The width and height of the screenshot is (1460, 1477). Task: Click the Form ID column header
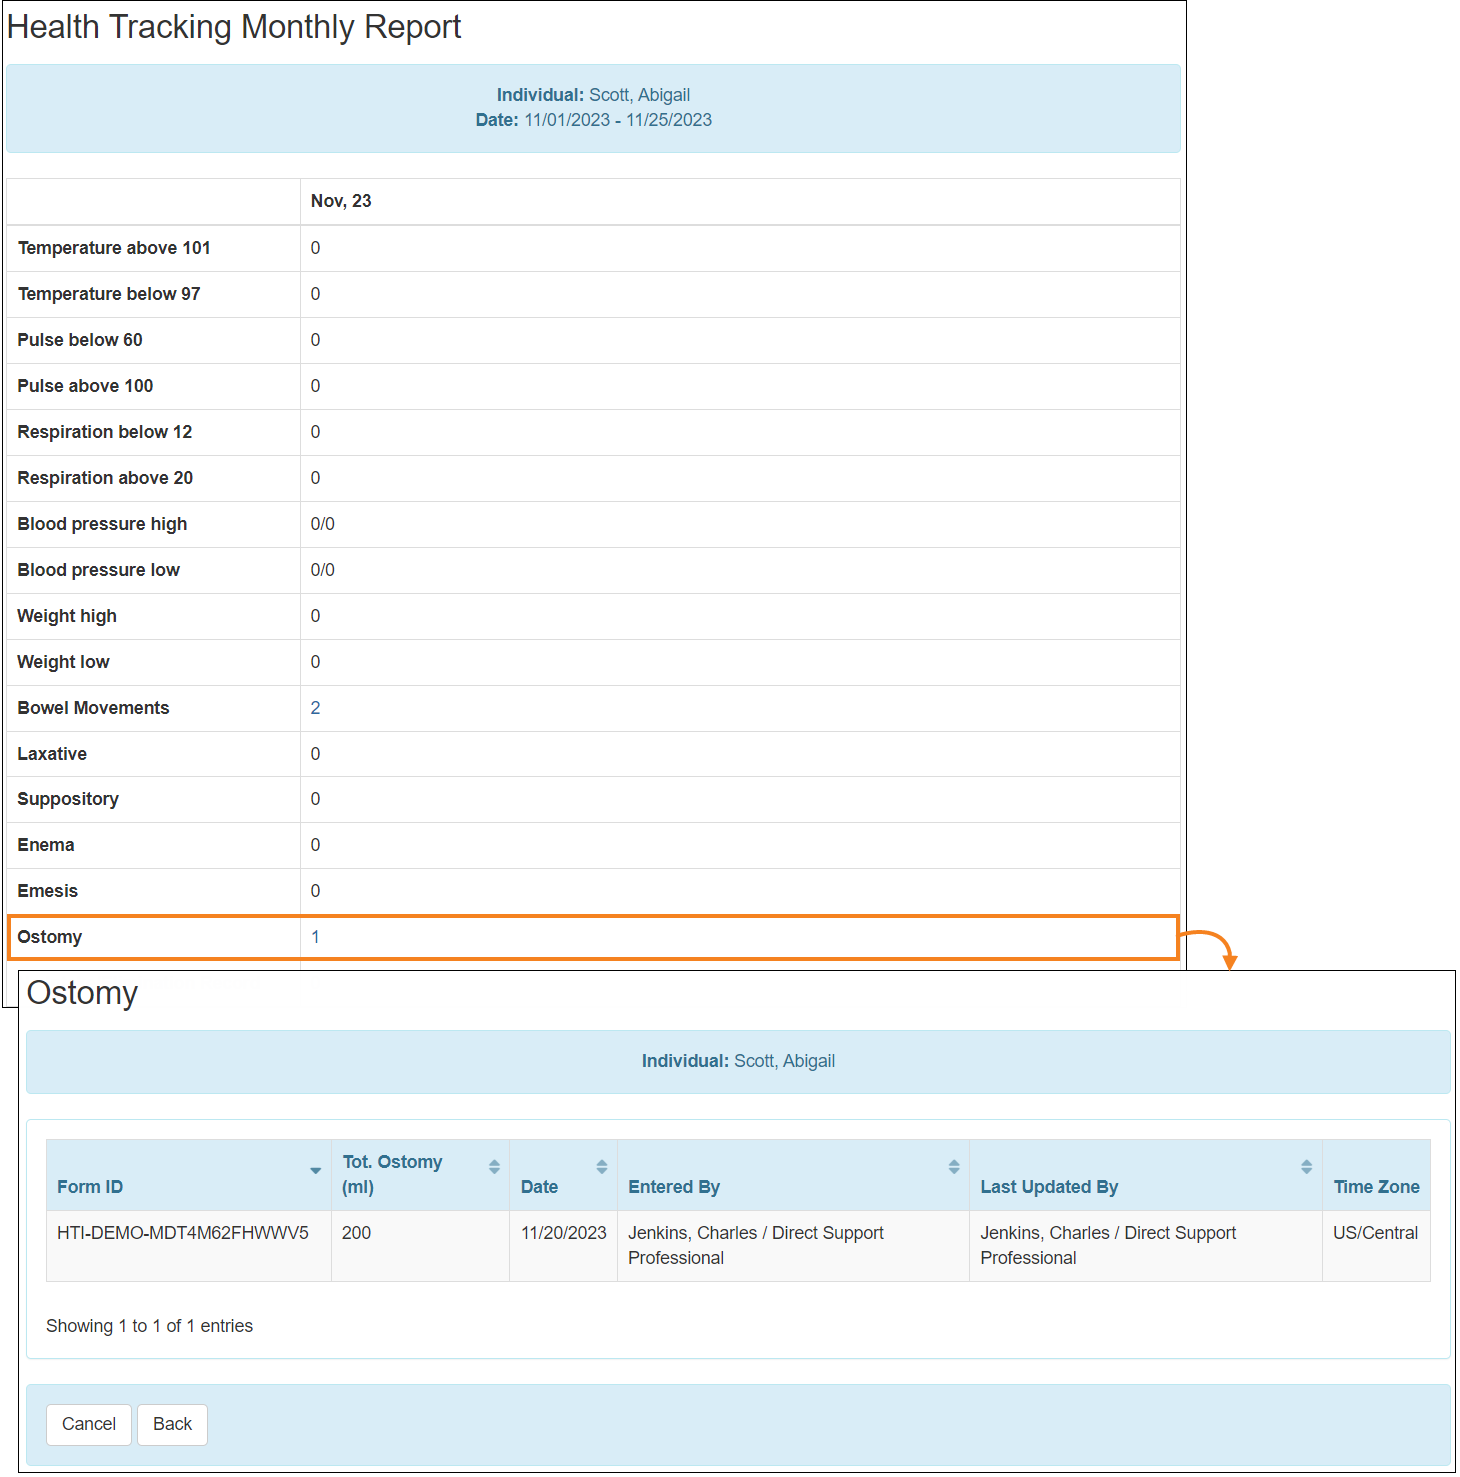[x=189, y=1175]
